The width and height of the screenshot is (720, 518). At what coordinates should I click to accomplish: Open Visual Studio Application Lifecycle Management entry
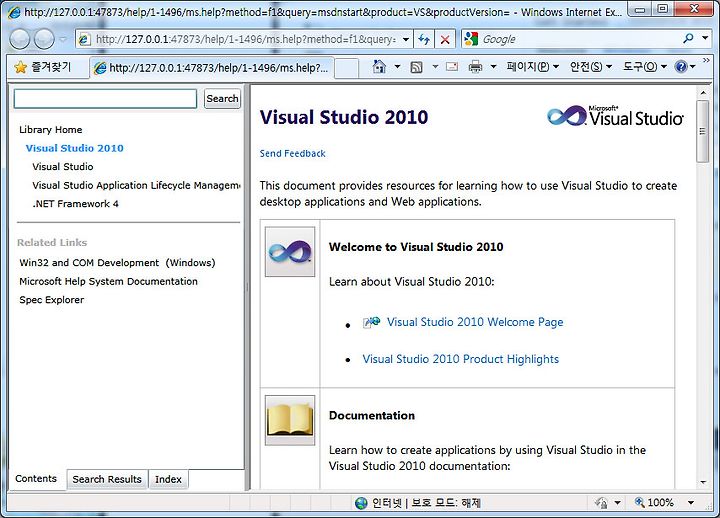point(136,185)
